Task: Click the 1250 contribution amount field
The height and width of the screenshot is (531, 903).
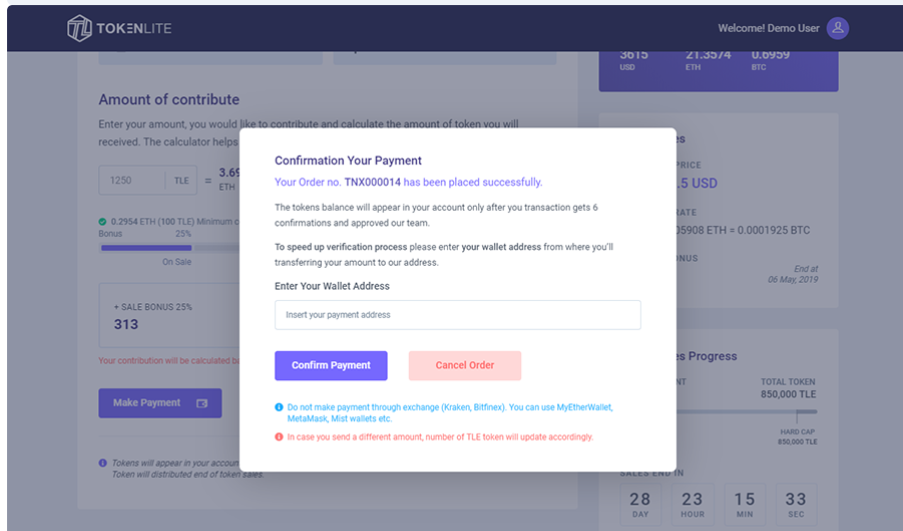Action: (132, 181)
